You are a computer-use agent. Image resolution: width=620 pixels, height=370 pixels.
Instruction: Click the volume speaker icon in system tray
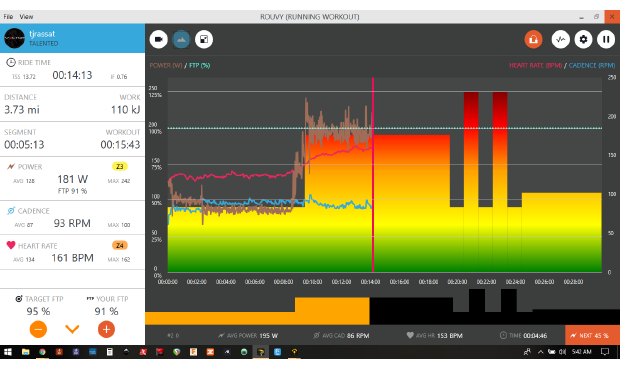562,352
